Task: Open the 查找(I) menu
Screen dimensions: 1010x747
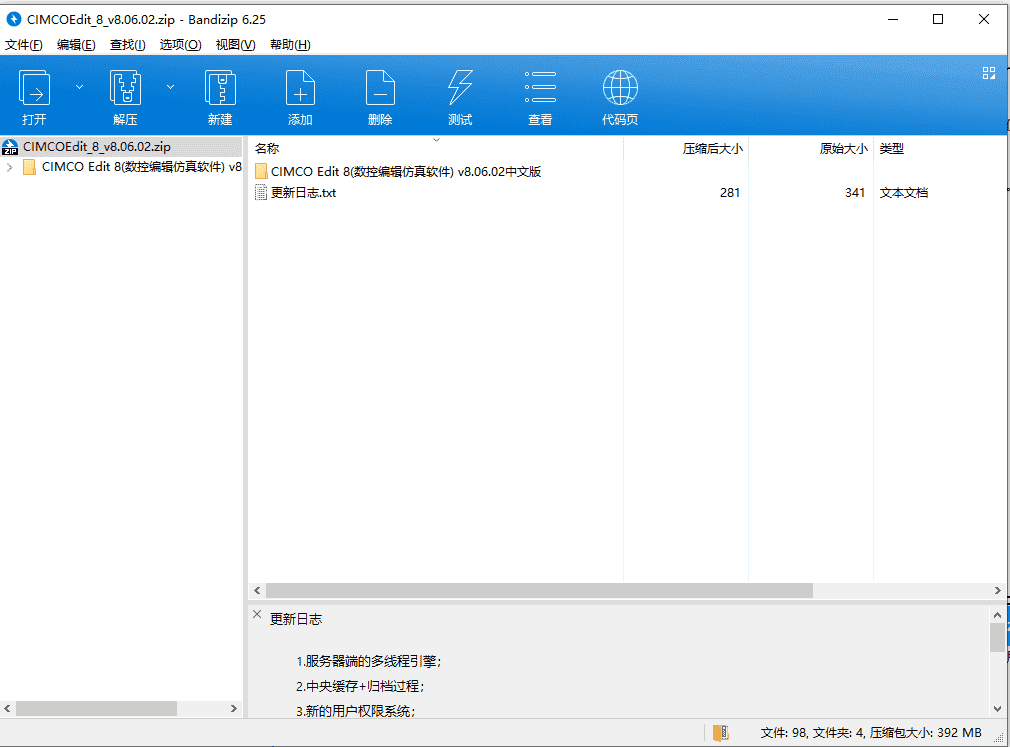Action: [x=128, y=44]
